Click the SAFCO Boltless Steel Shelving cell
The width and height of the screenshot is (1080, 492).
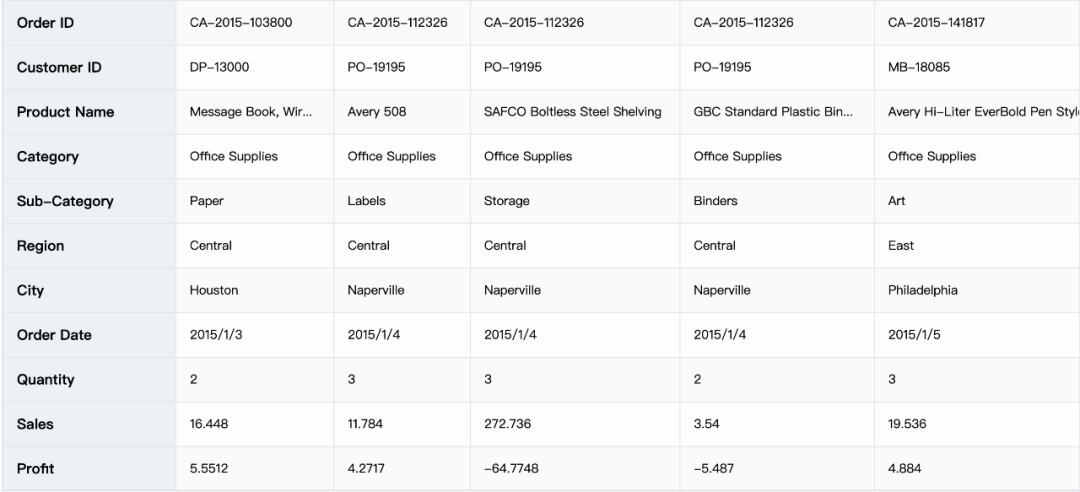coord(572,112)
